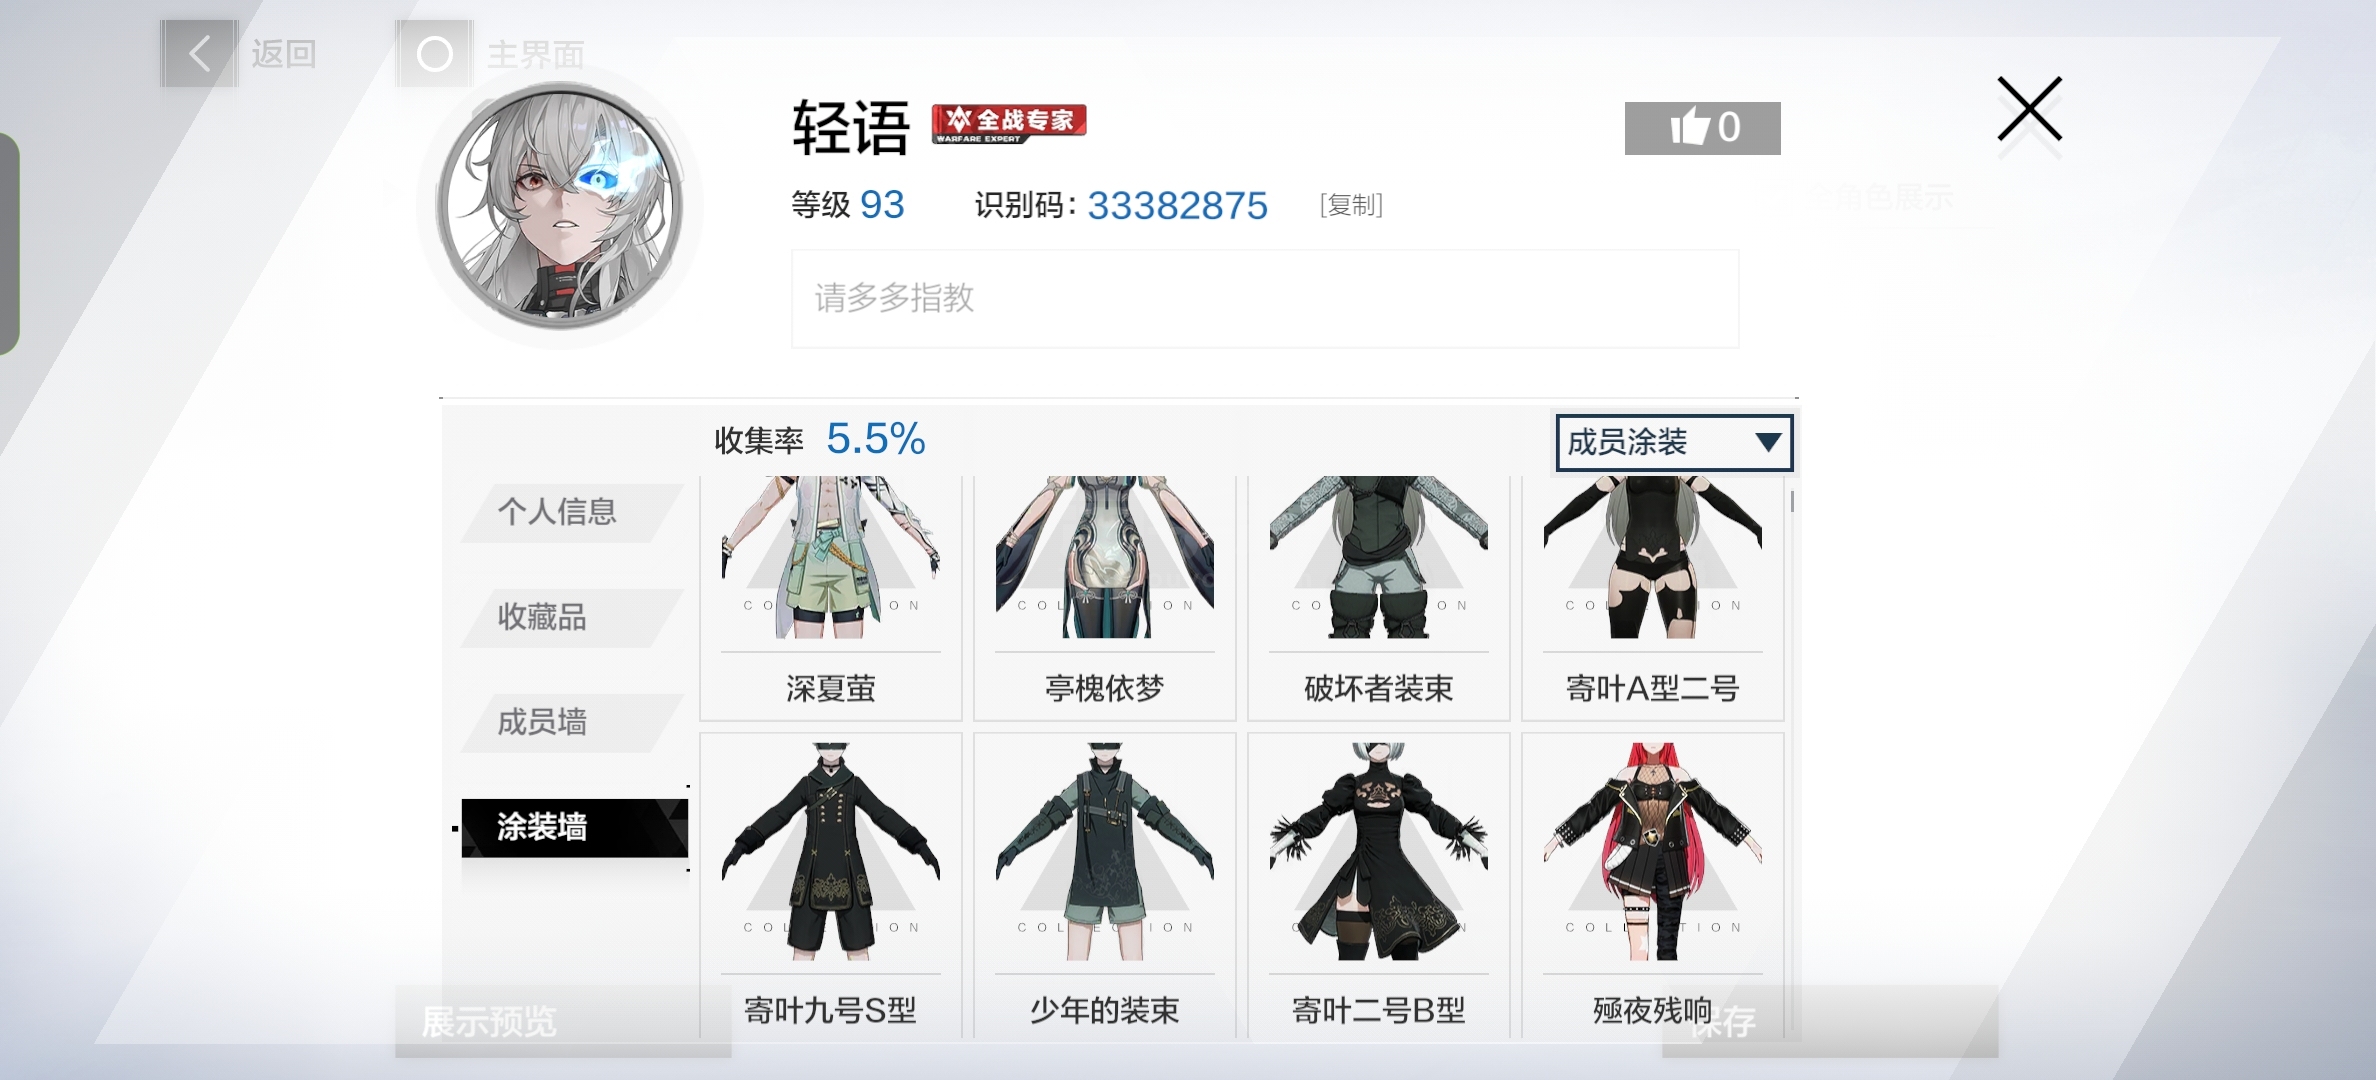Open the player avatar portrait
This screenshot has height=1080, width=2376.
(560, 206)
